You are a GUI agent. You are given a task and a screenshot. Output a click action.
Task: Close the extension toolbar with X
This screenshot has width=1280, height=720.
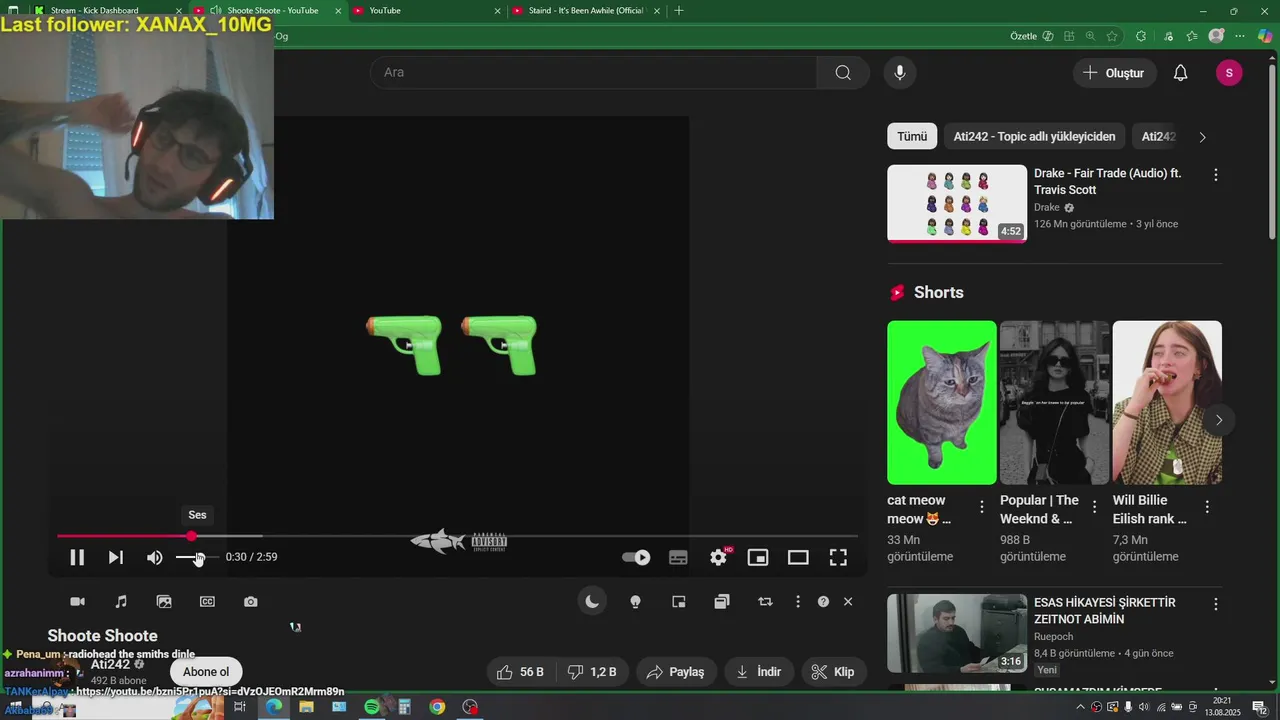click(x=848, y=601)
